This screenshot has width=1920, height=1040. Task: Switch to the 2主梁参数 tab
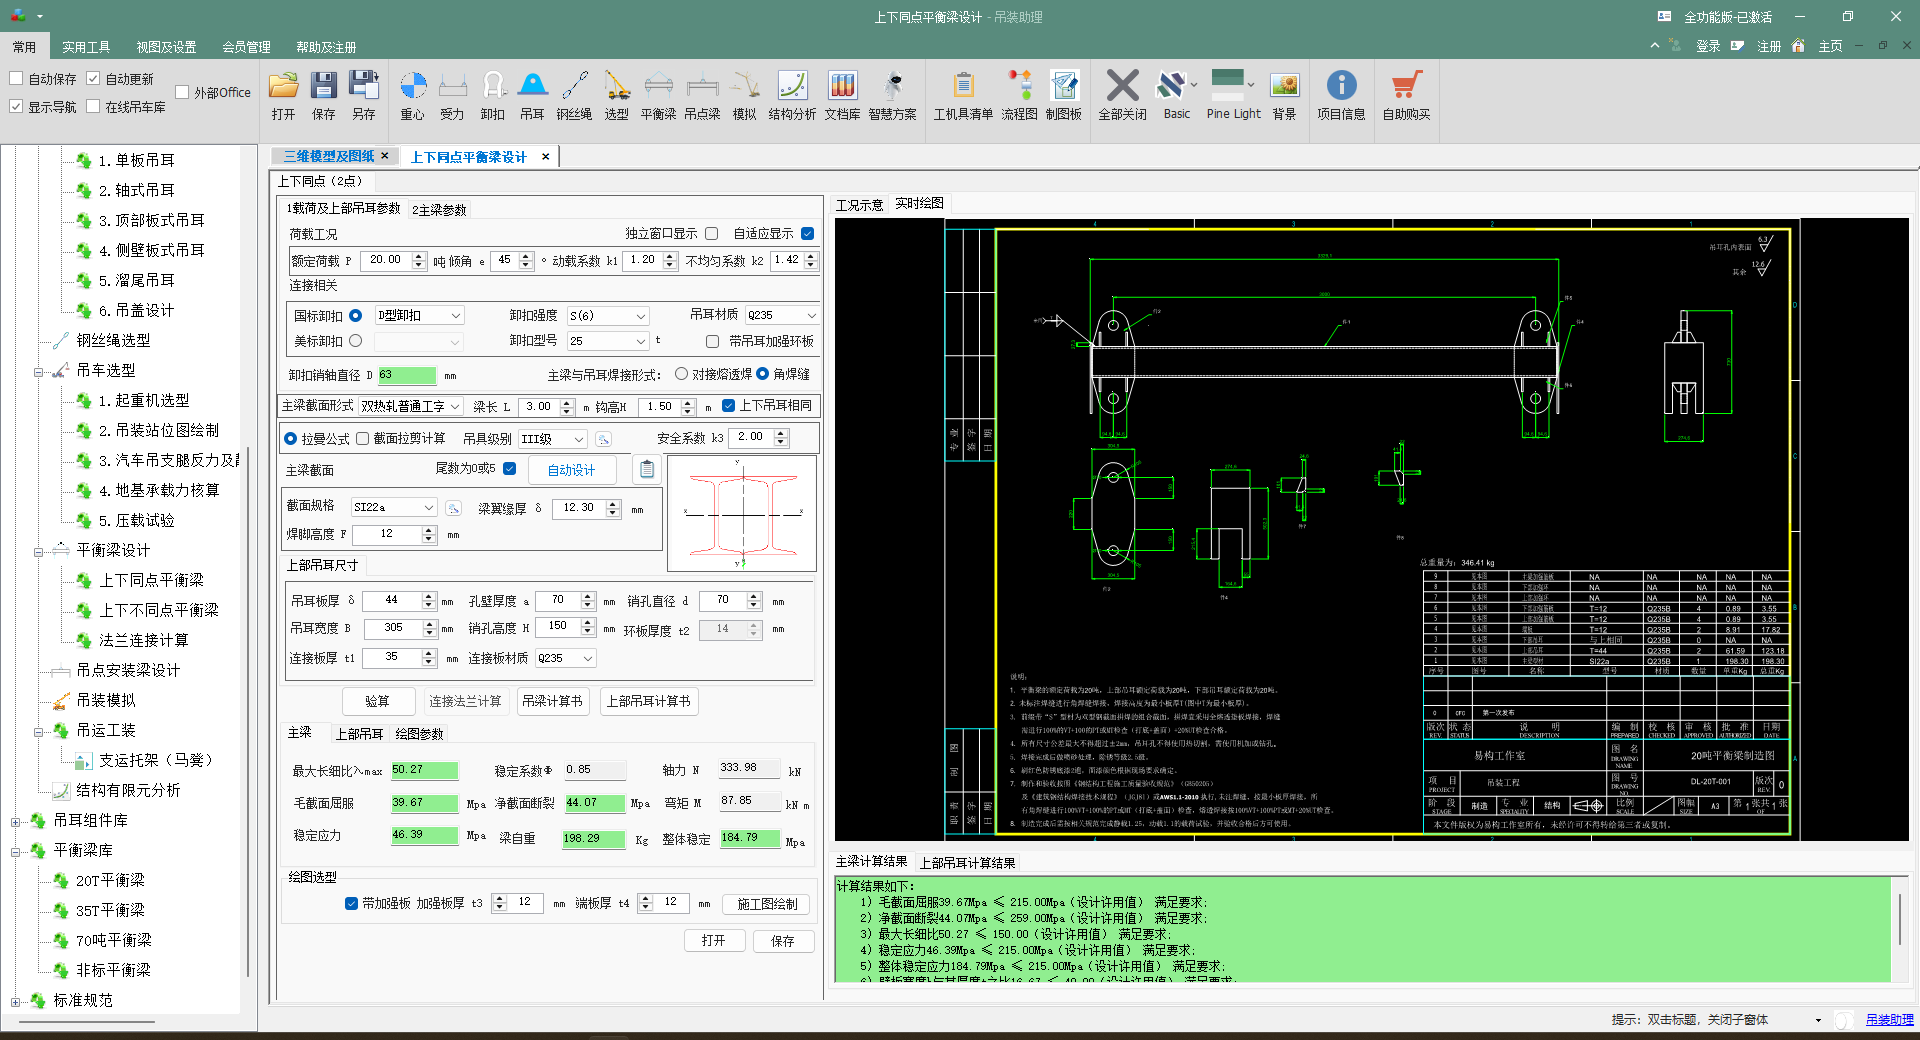pyautogui.click(x=439, y=210)
